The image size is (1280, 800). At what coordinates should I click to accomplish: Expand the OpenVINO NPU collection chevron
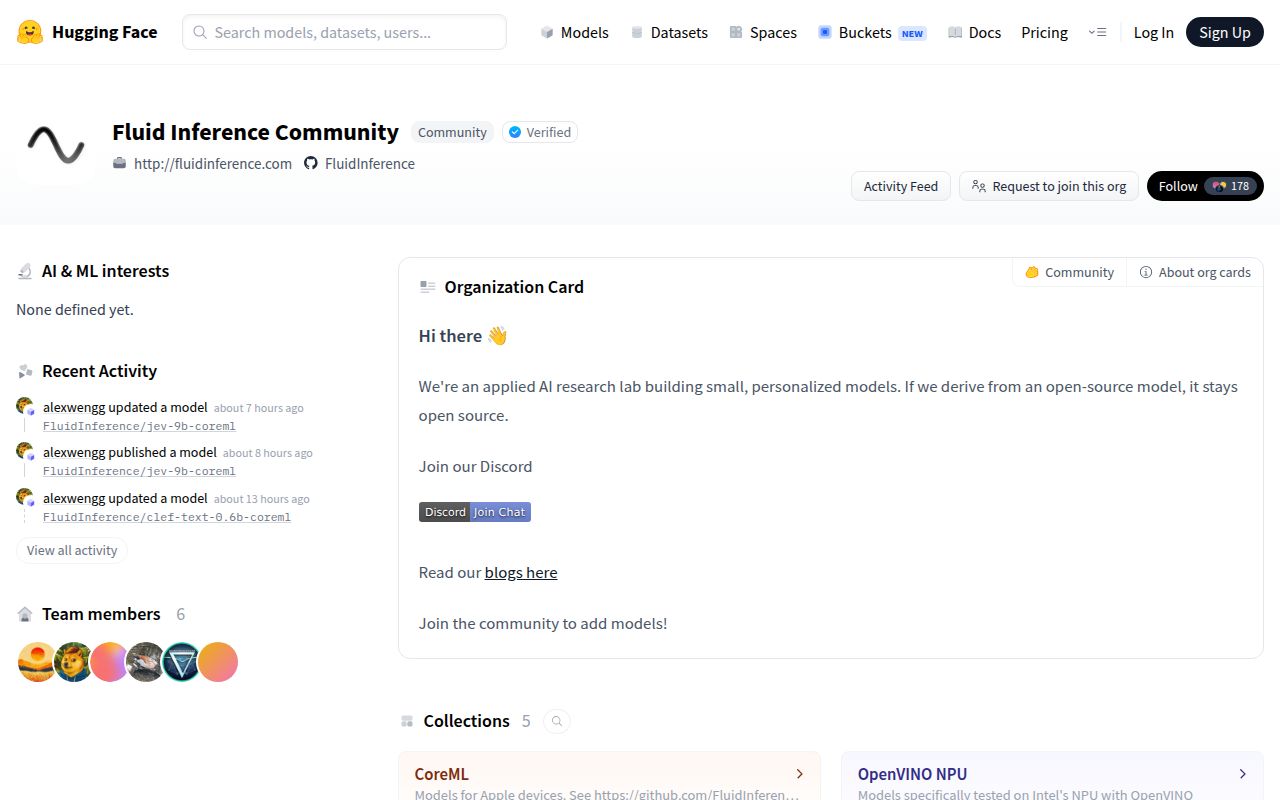pyautogui.click(x=1243, y=774)
